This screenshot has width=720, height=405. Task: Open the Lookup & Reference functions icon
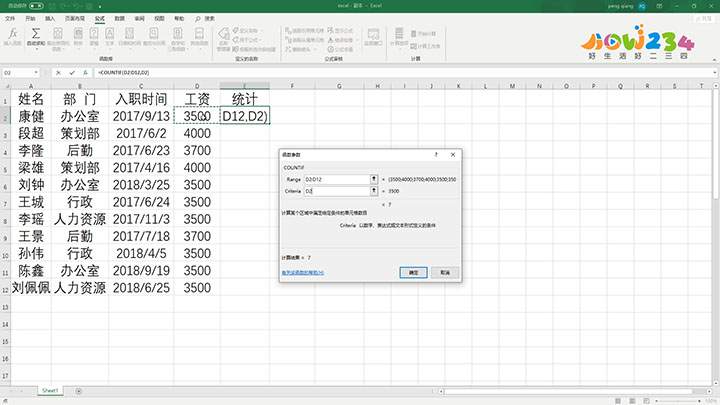coord(153,34)
